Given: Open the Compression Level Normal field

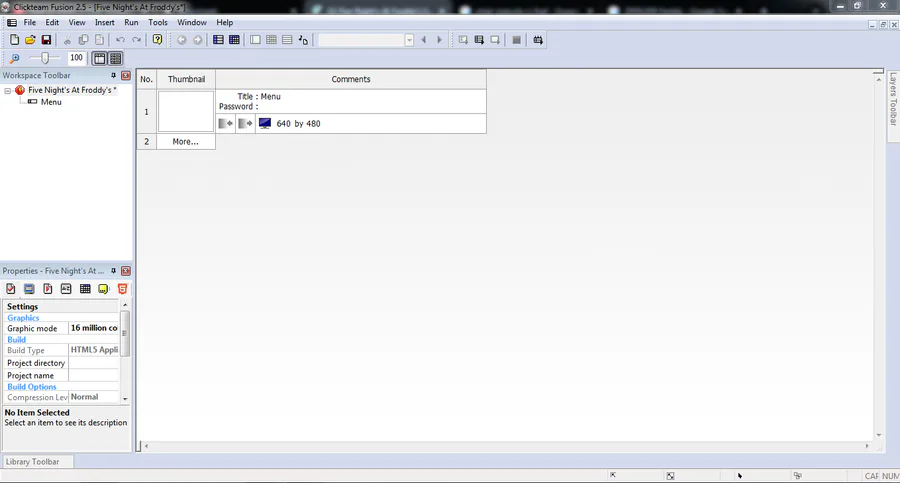Looking at the screenshot, I should [x=94, y=397].
